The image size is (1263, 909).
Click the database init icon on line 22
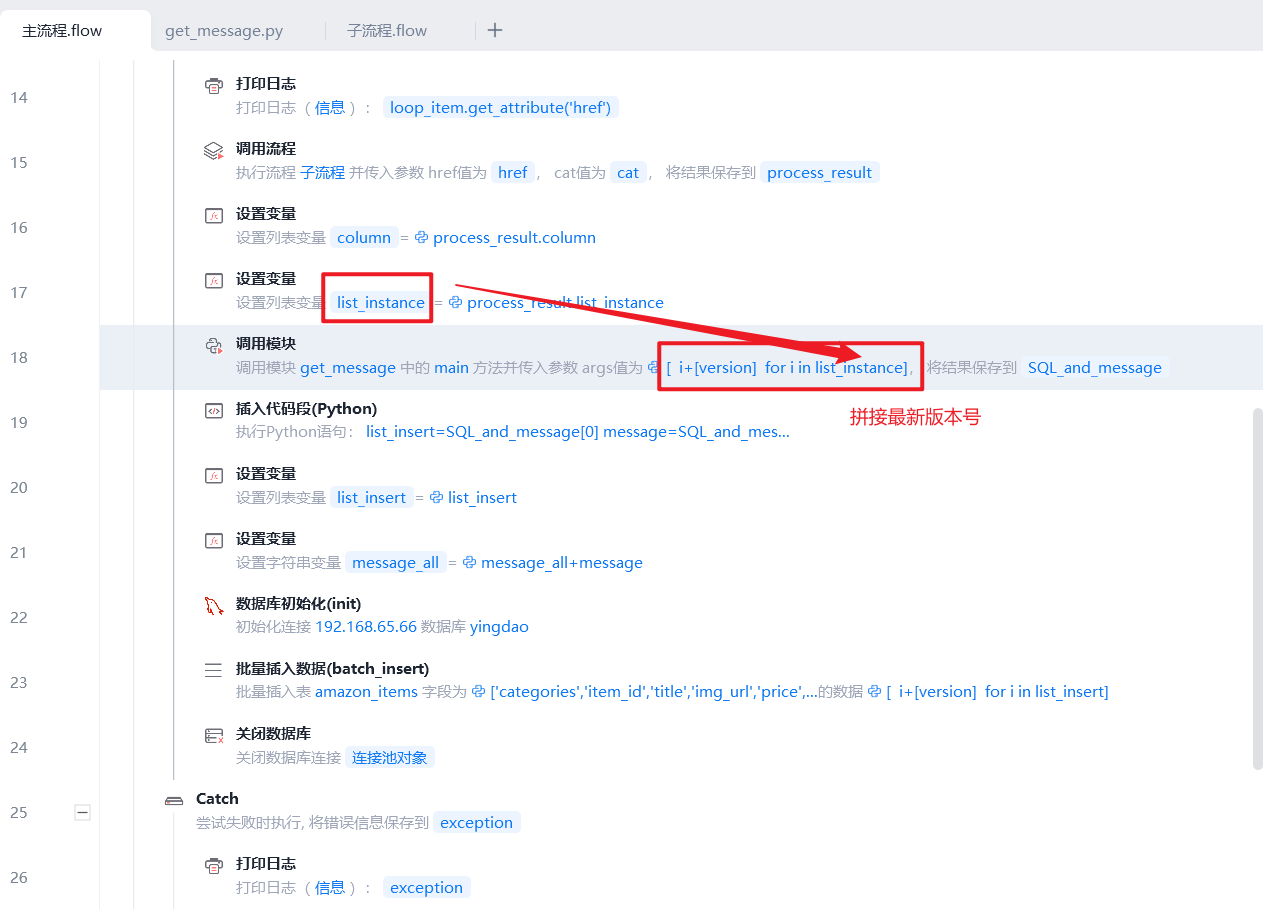[x=214, y=606]
